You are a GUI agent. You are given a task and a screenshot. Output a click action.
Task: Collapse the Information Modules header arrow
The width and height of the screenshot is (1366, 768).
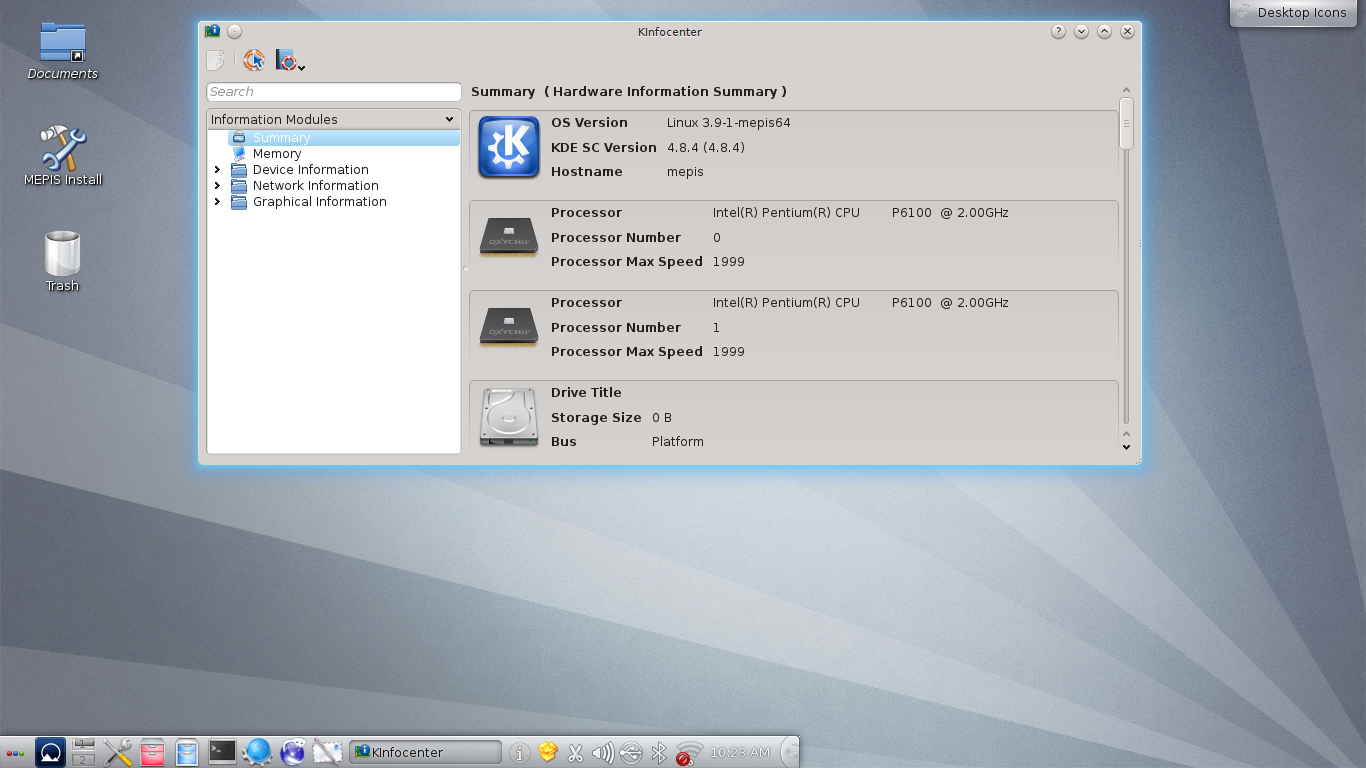coord(449,120)
